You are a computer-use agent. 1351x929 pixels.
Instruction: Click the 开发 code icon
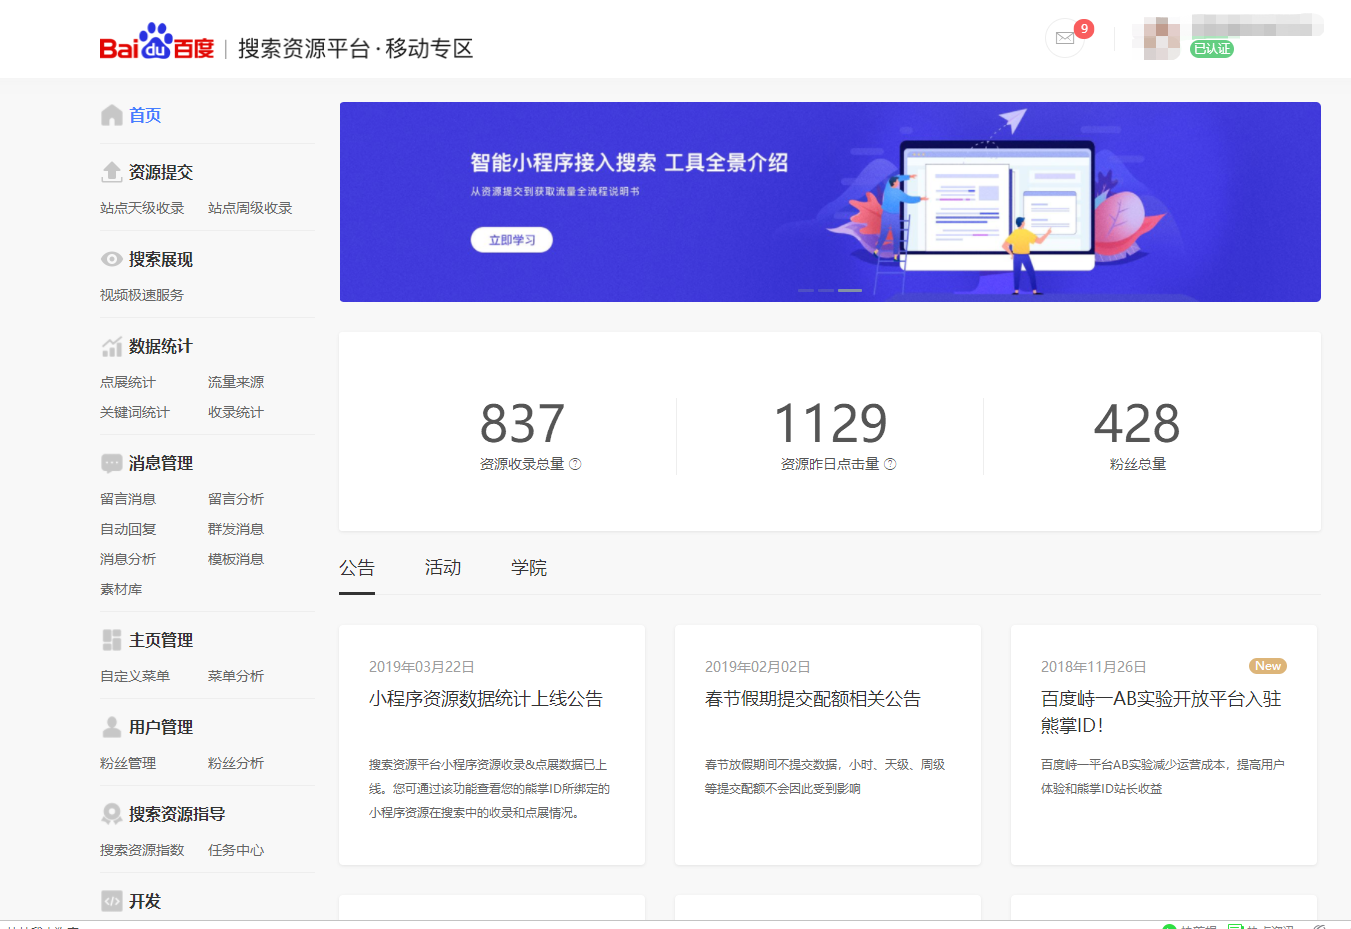pyautogui.click(x=111, y=901)
